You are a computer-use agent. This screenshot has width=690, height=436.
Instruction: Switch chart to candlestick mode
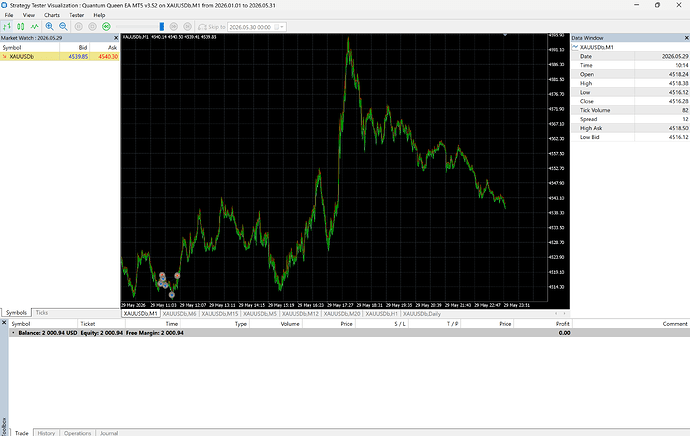21,27
